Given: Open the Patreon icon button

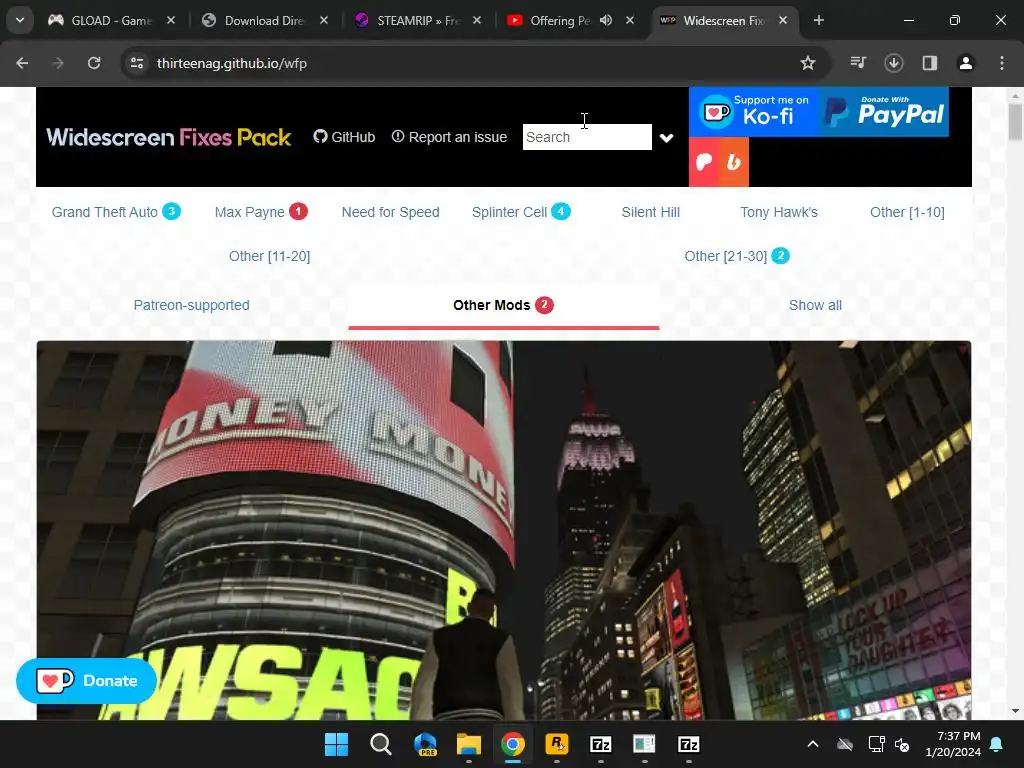Looking at the screenshot, I should 704,162.
